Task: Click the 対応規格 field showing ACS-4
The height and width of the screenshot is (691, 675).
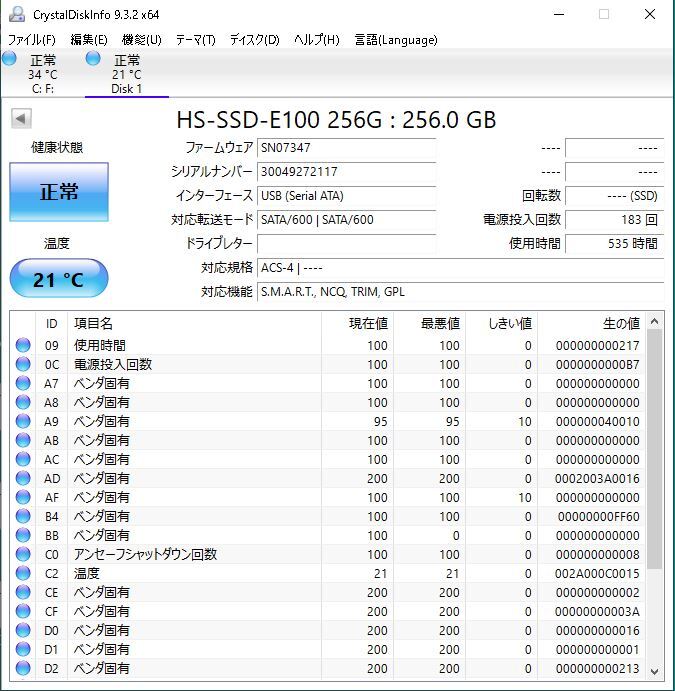Action: [x=460, y=267]
